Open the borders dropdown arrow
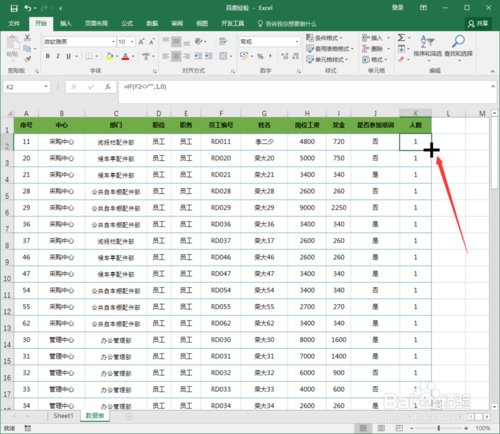 pyautogui.click(x=97, y=56)
